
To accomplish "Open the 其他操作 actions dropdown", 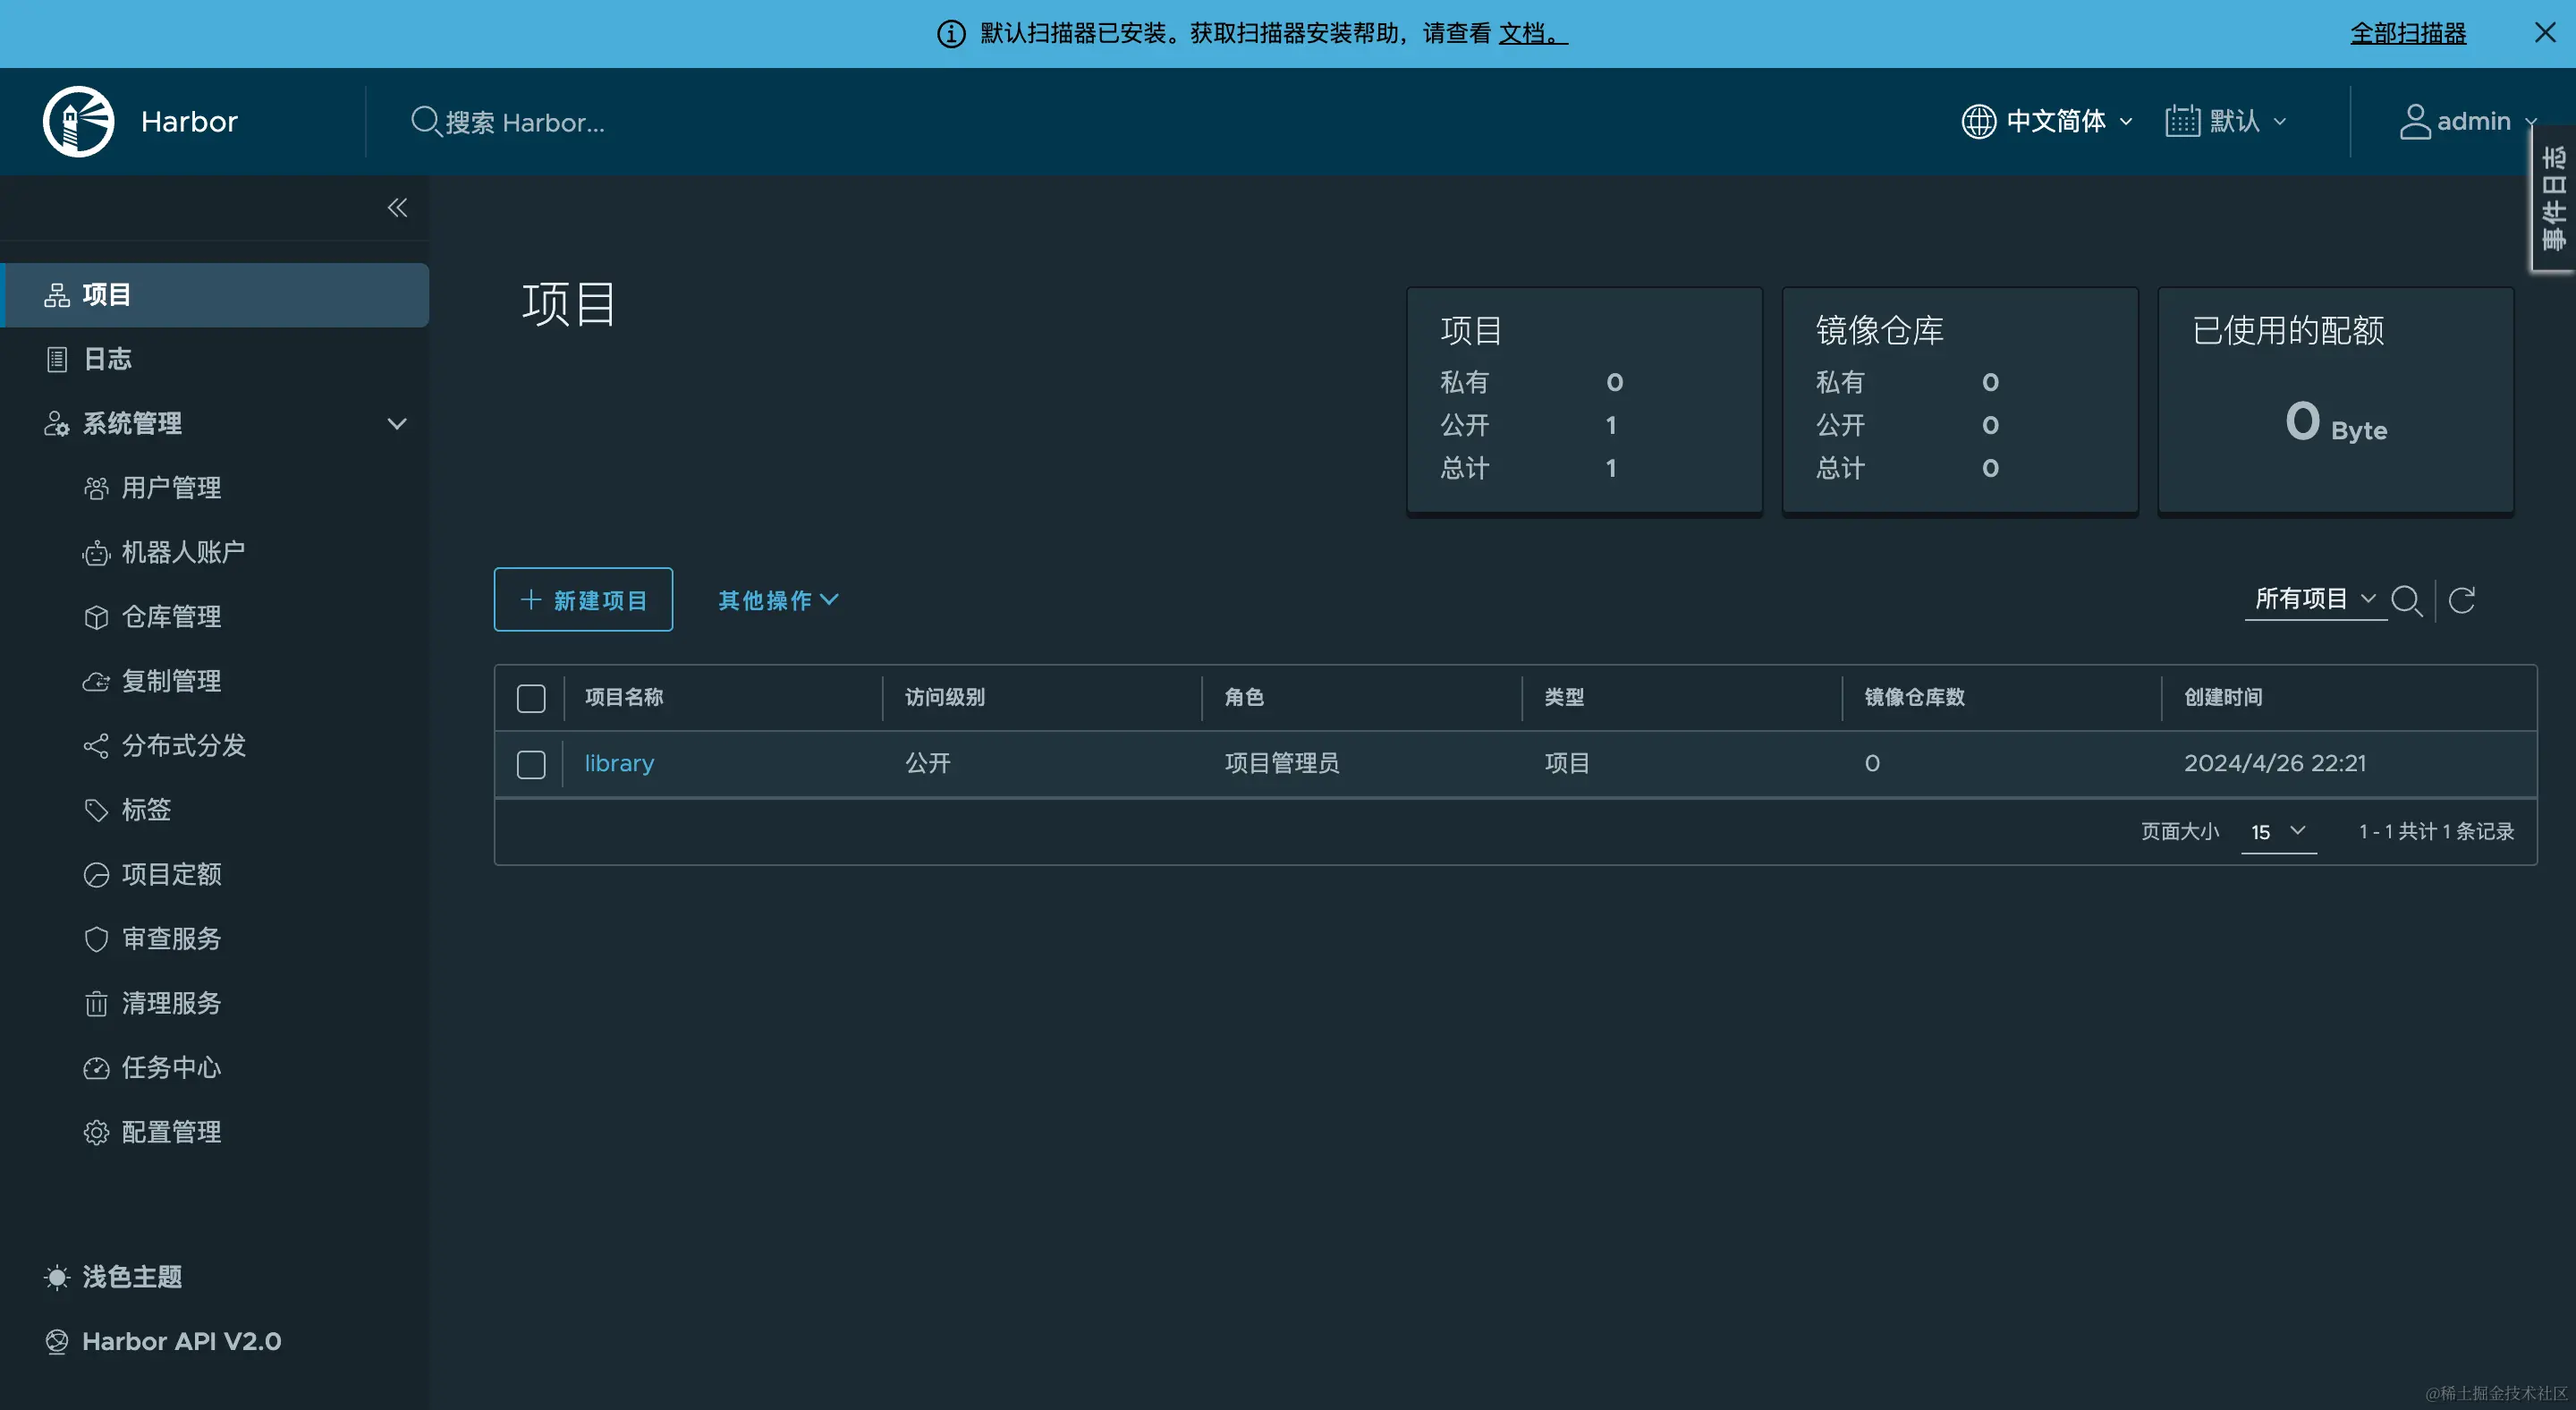I will click(777, 600).
